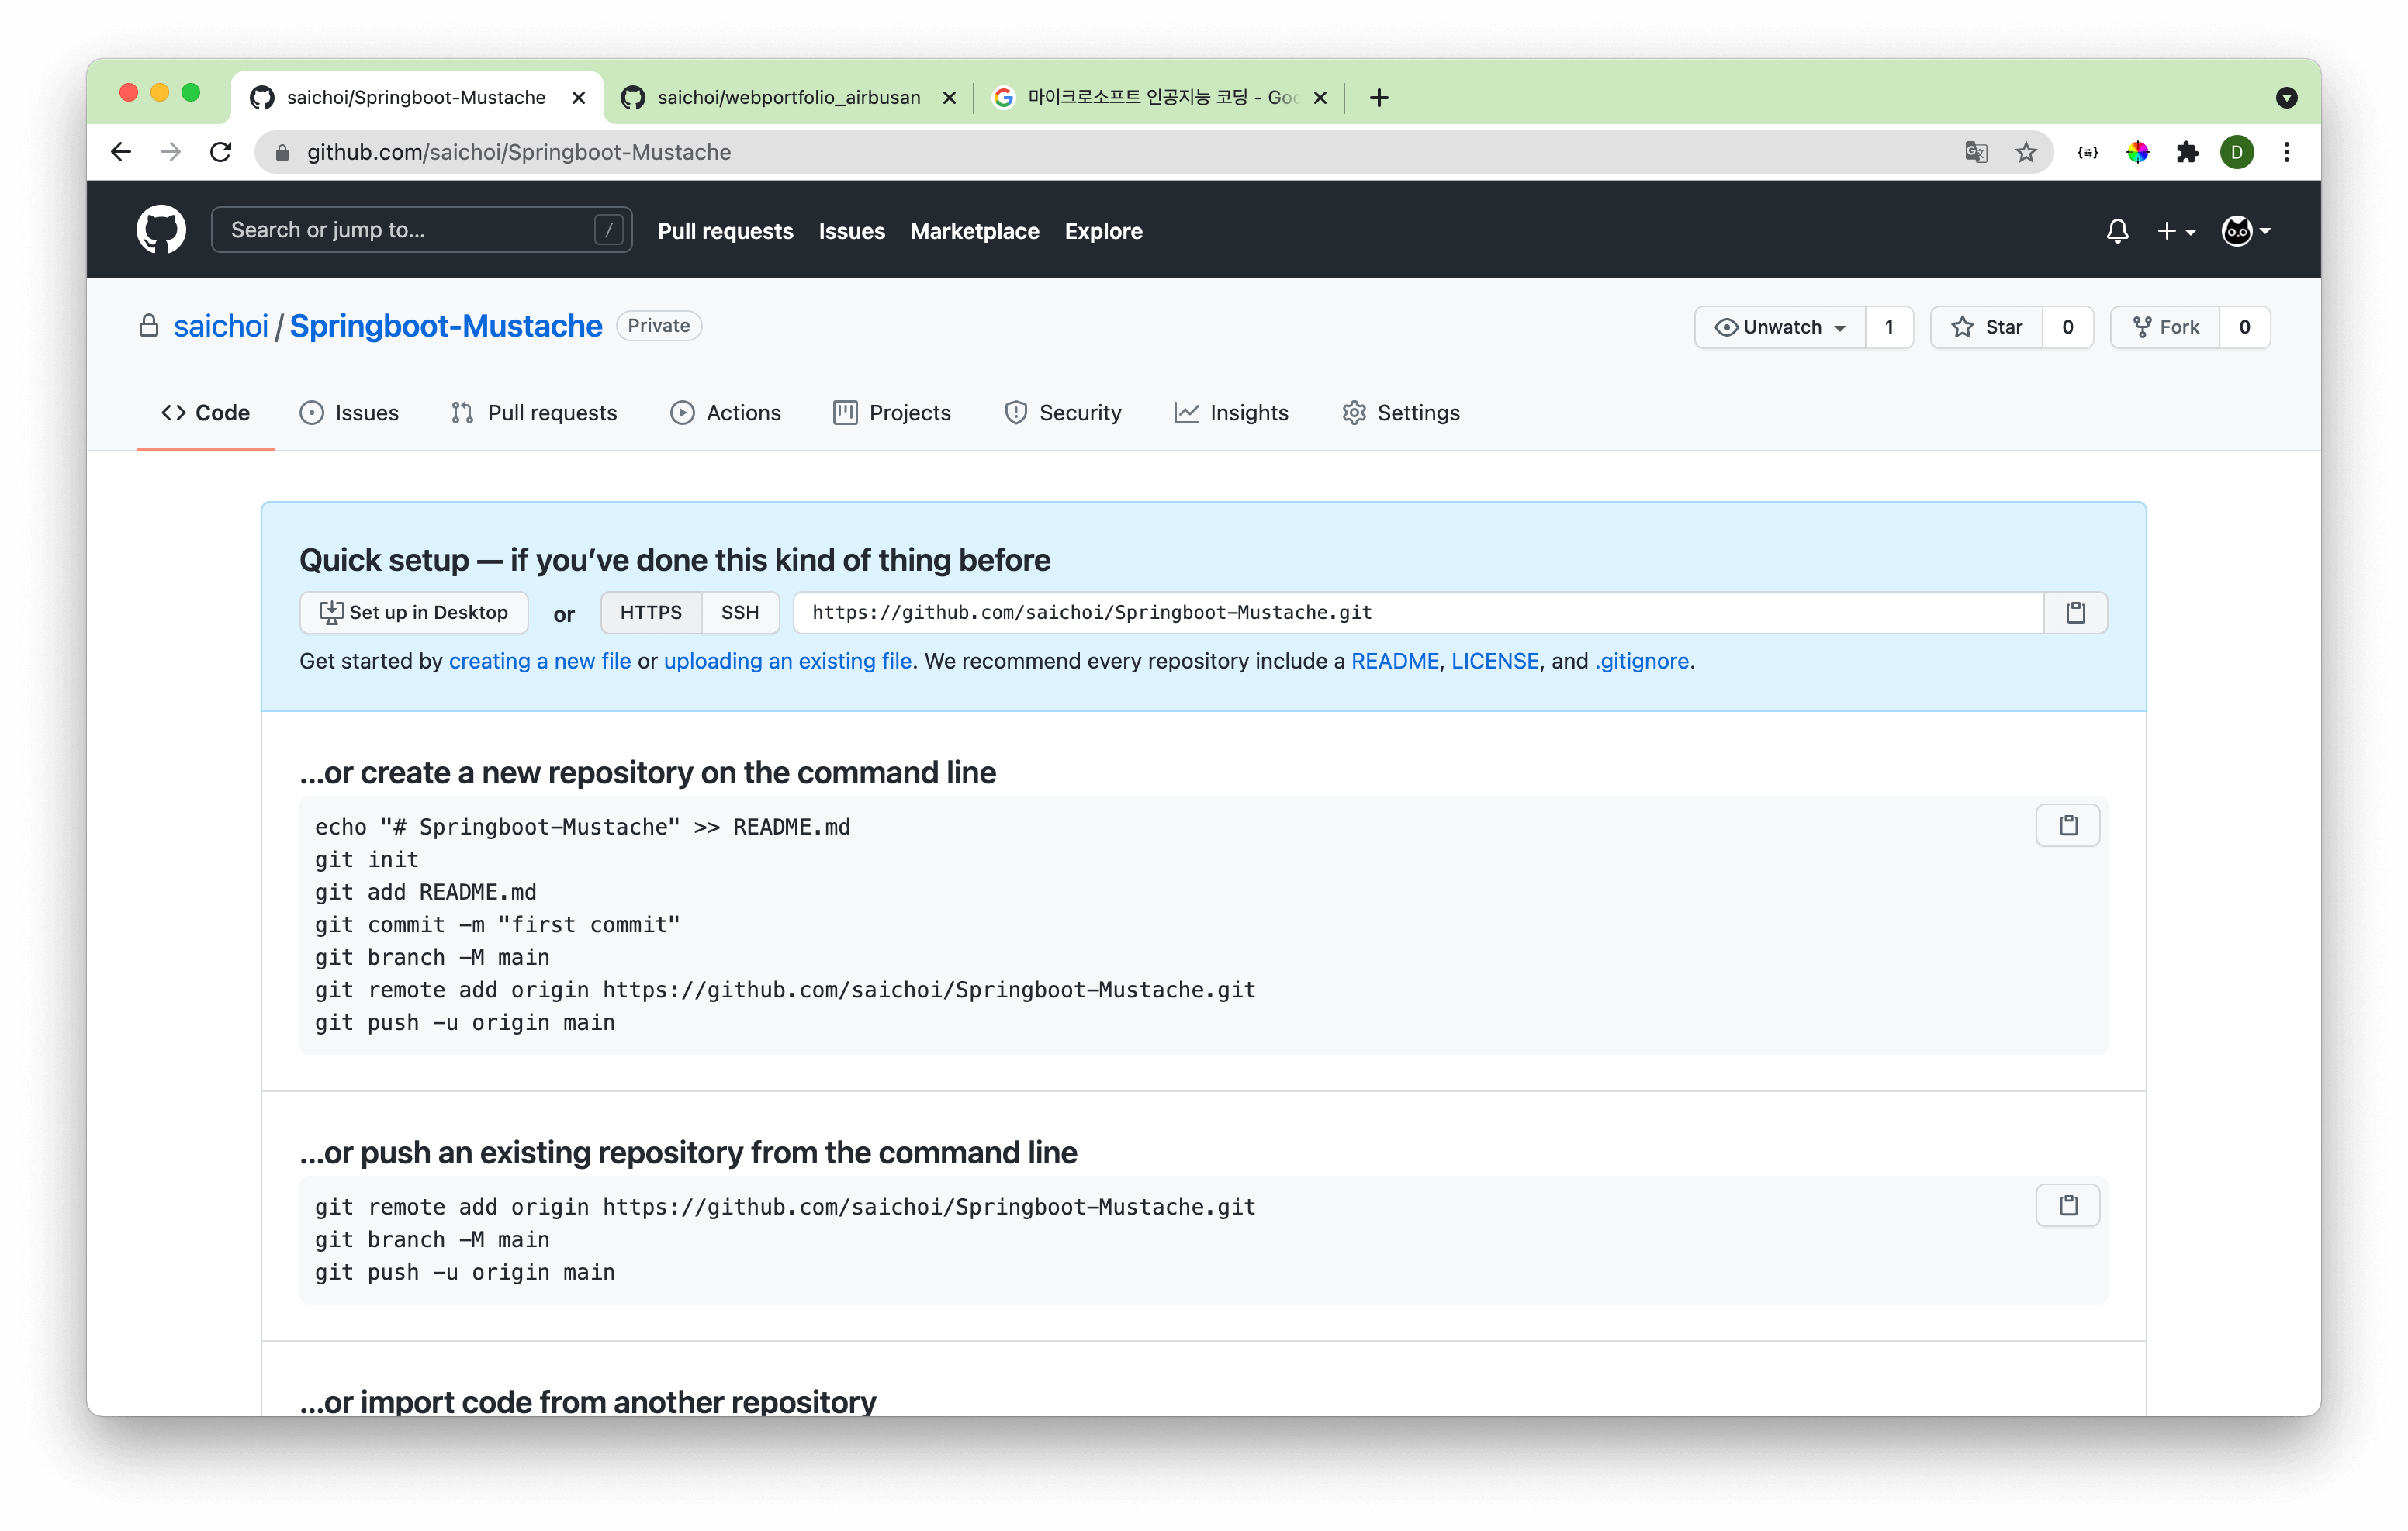Image resolution: width=2408 pixels, height=1531 pixels.
Task: Click the curly braces extension icon
Action: [2087, 152]
